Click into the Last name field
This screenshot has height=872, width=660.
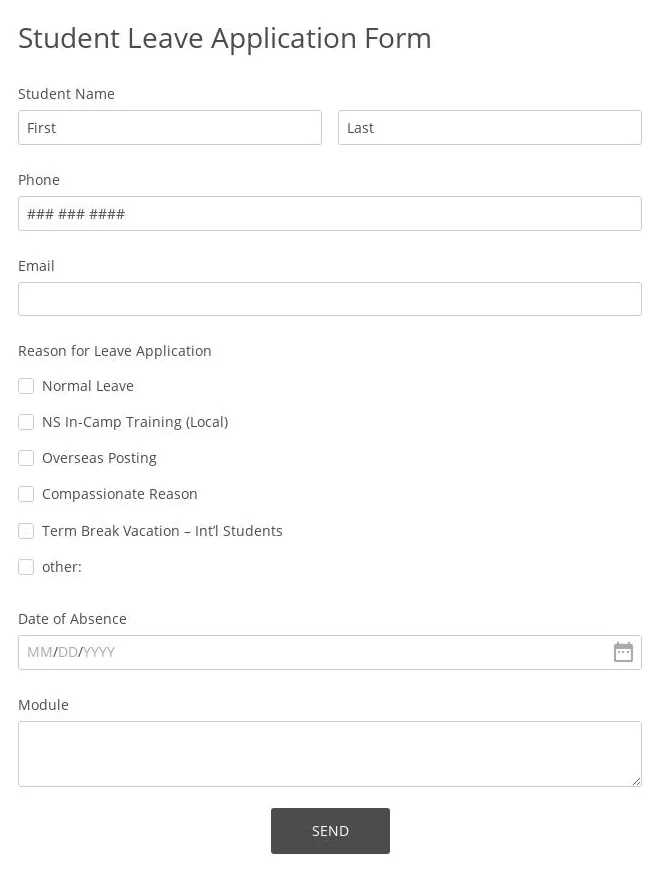490,127
